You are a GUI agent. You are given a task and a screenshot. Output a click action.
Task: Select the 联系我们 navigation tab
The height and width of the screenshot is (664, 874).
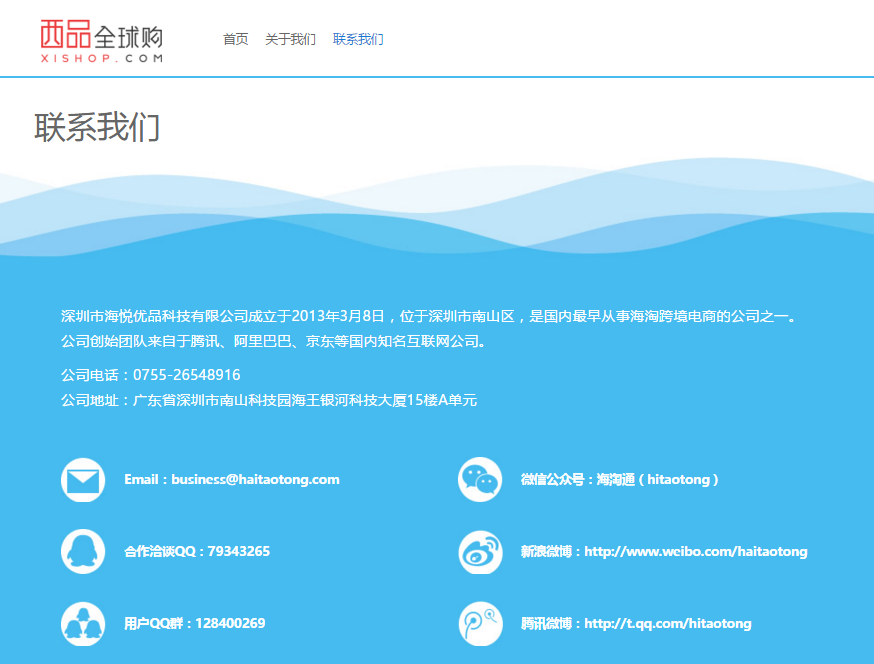coord(358,39)
